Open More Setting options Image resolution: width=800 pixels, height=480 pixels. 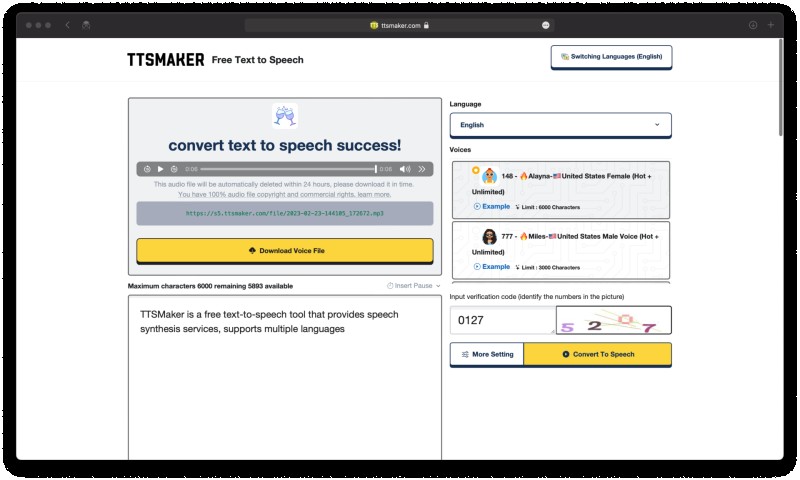[487, 355]
